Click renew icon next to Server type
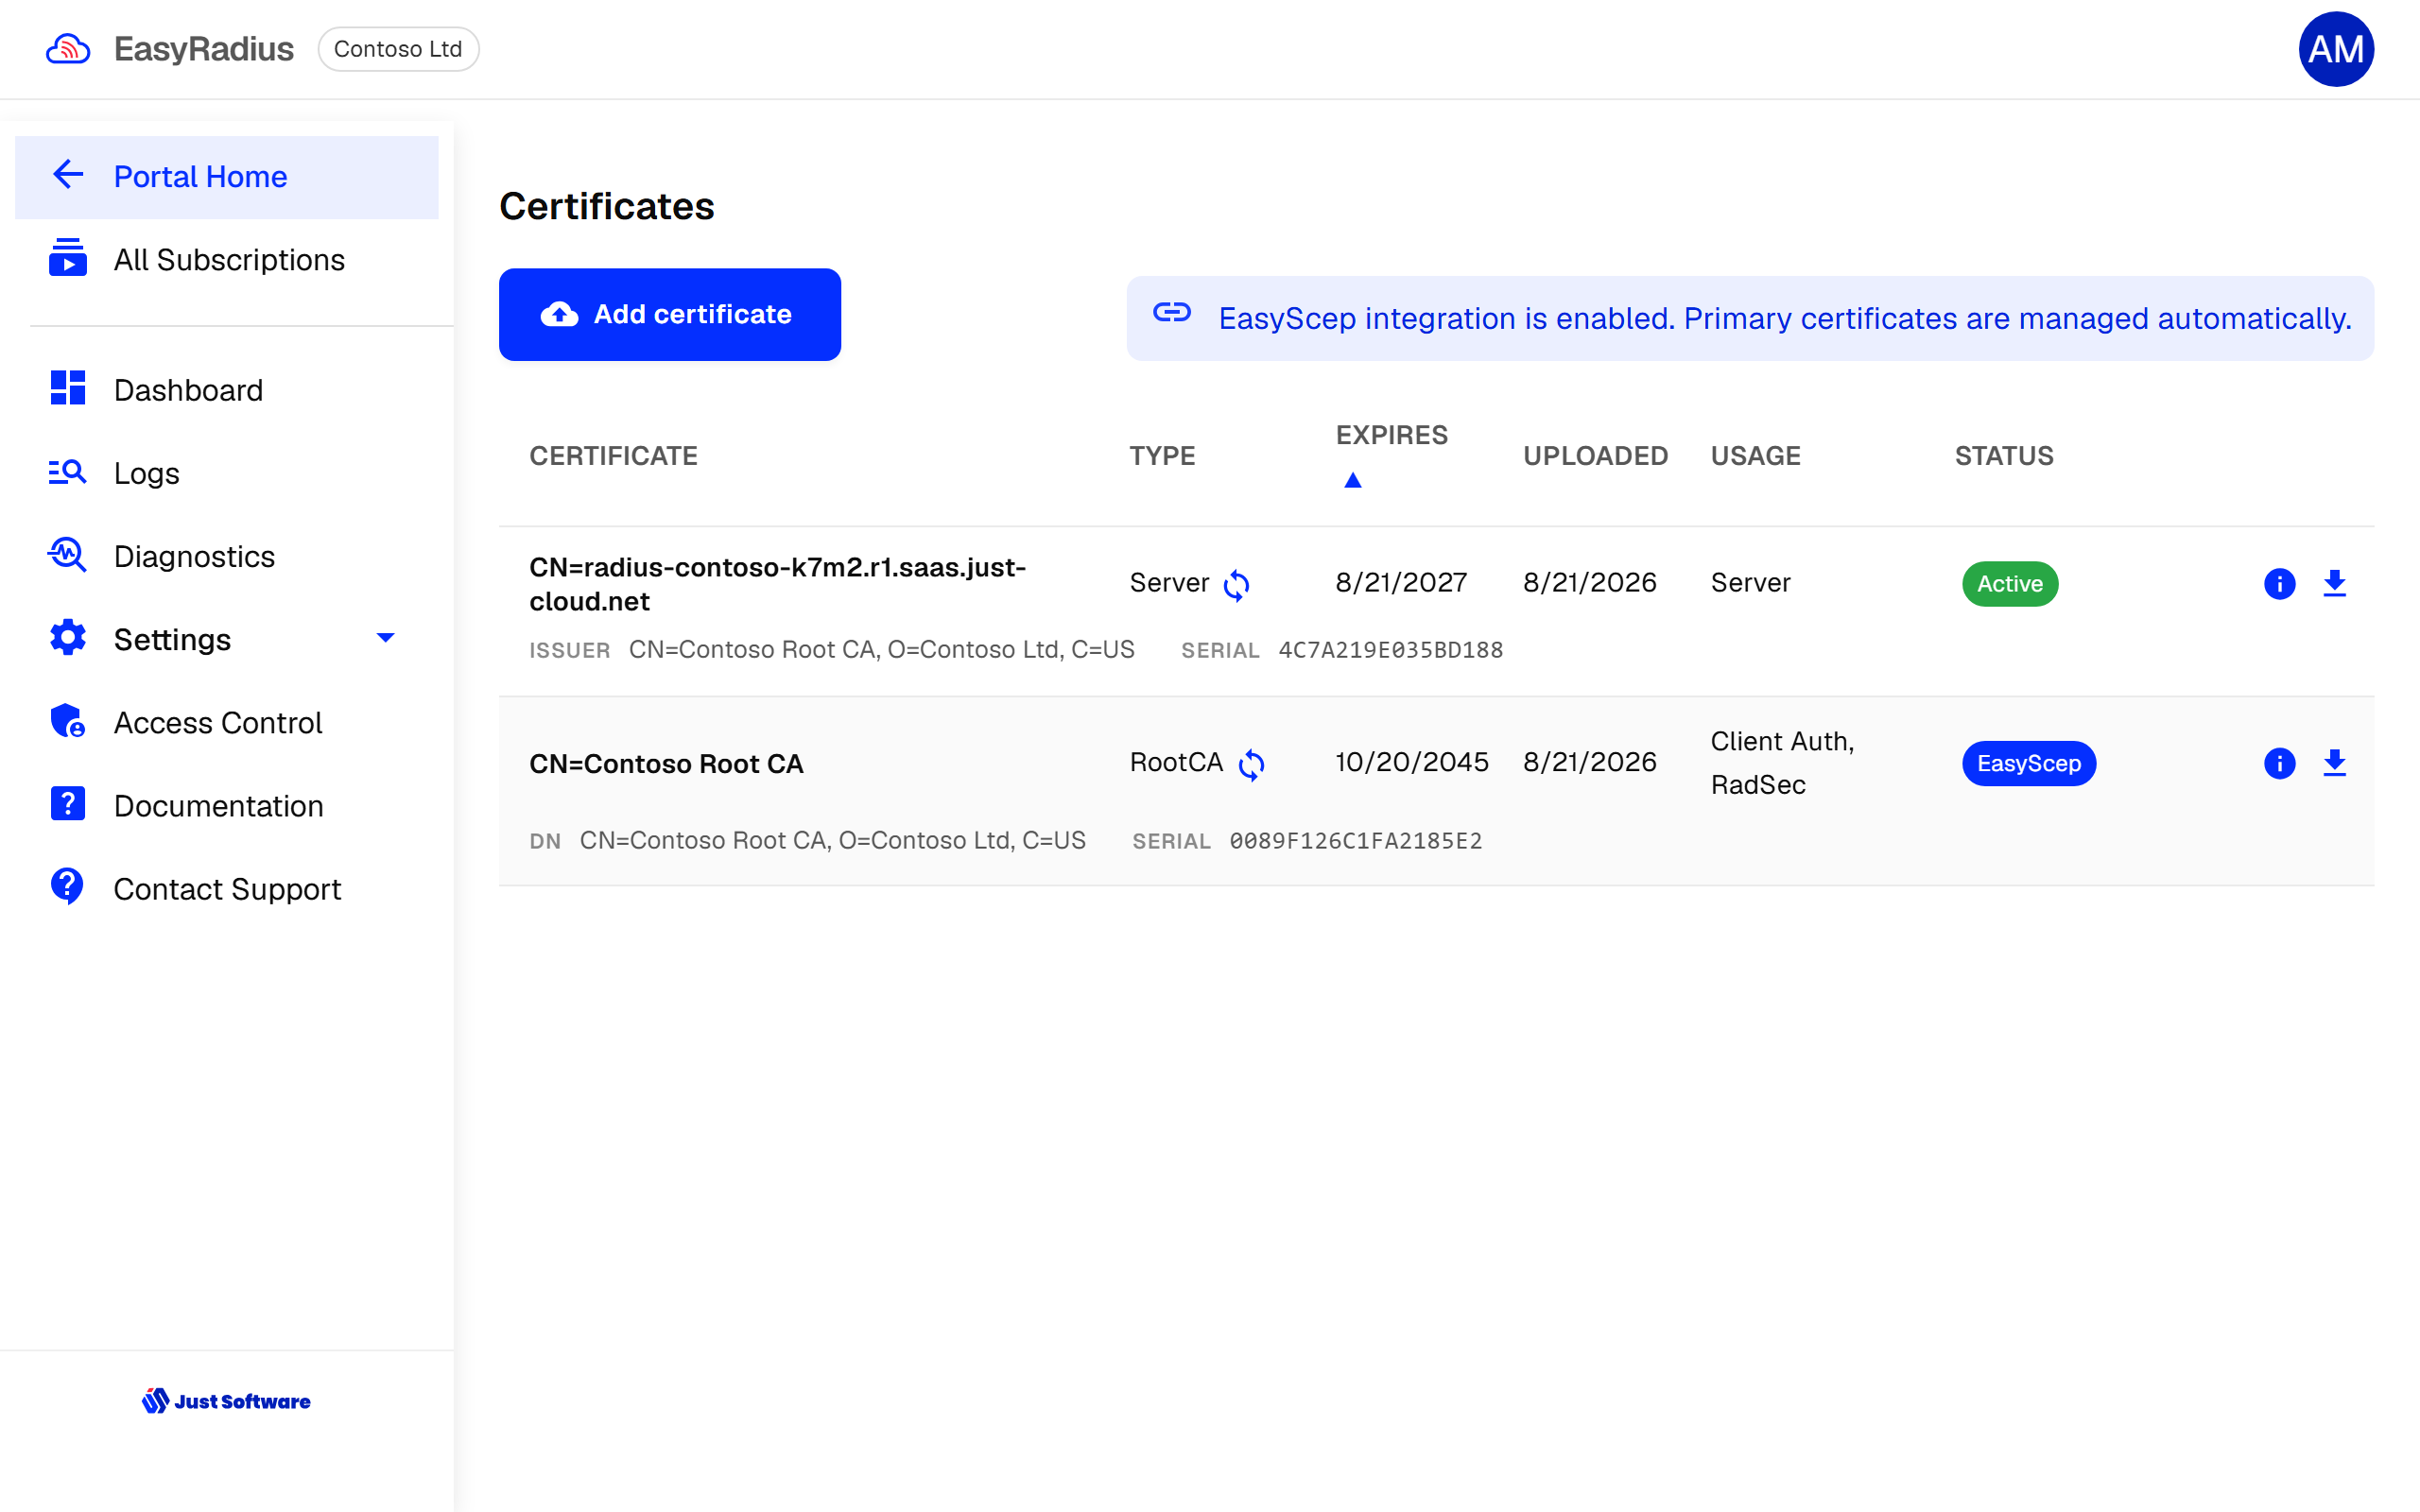 click(1237, 585)
